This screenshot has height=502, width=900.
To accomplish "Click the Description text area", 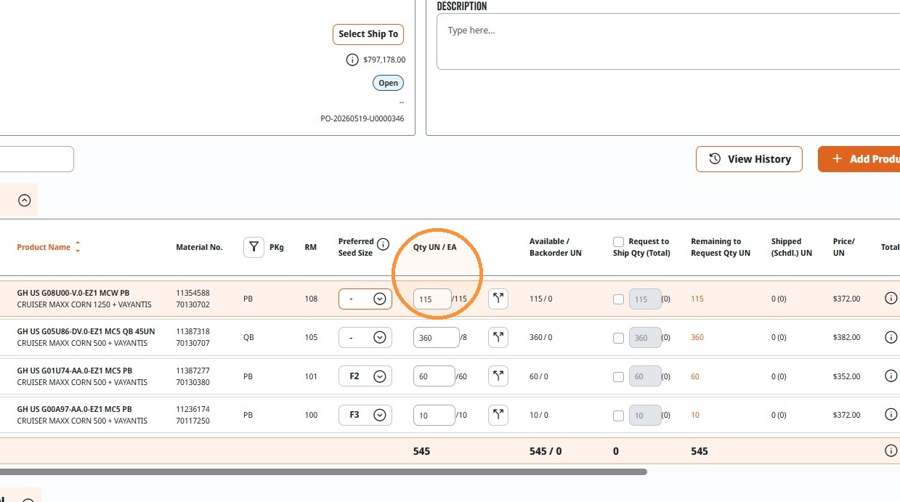I will point(668,41).
